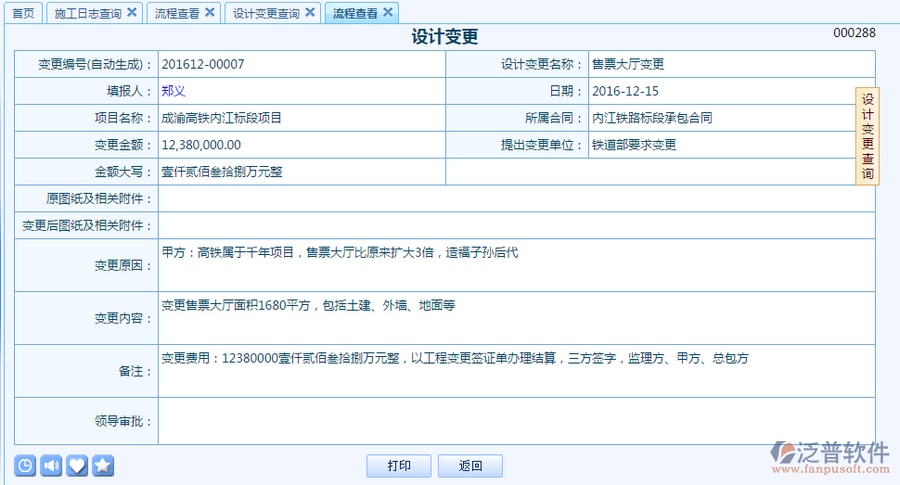
Task: Click the document number 000288
Action: coord(854,33)
